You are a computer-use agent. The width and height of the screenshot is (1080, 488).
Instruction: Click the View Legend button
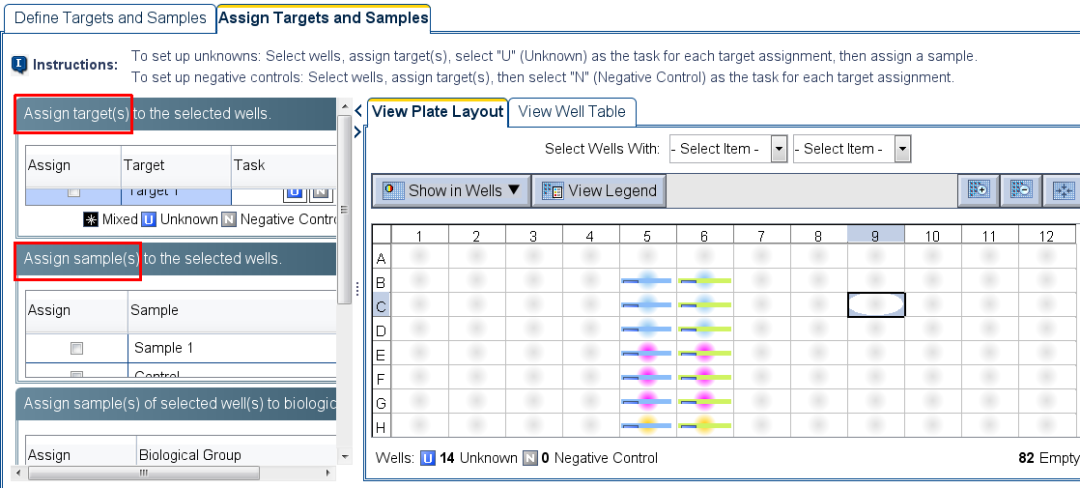coord(599,191)
